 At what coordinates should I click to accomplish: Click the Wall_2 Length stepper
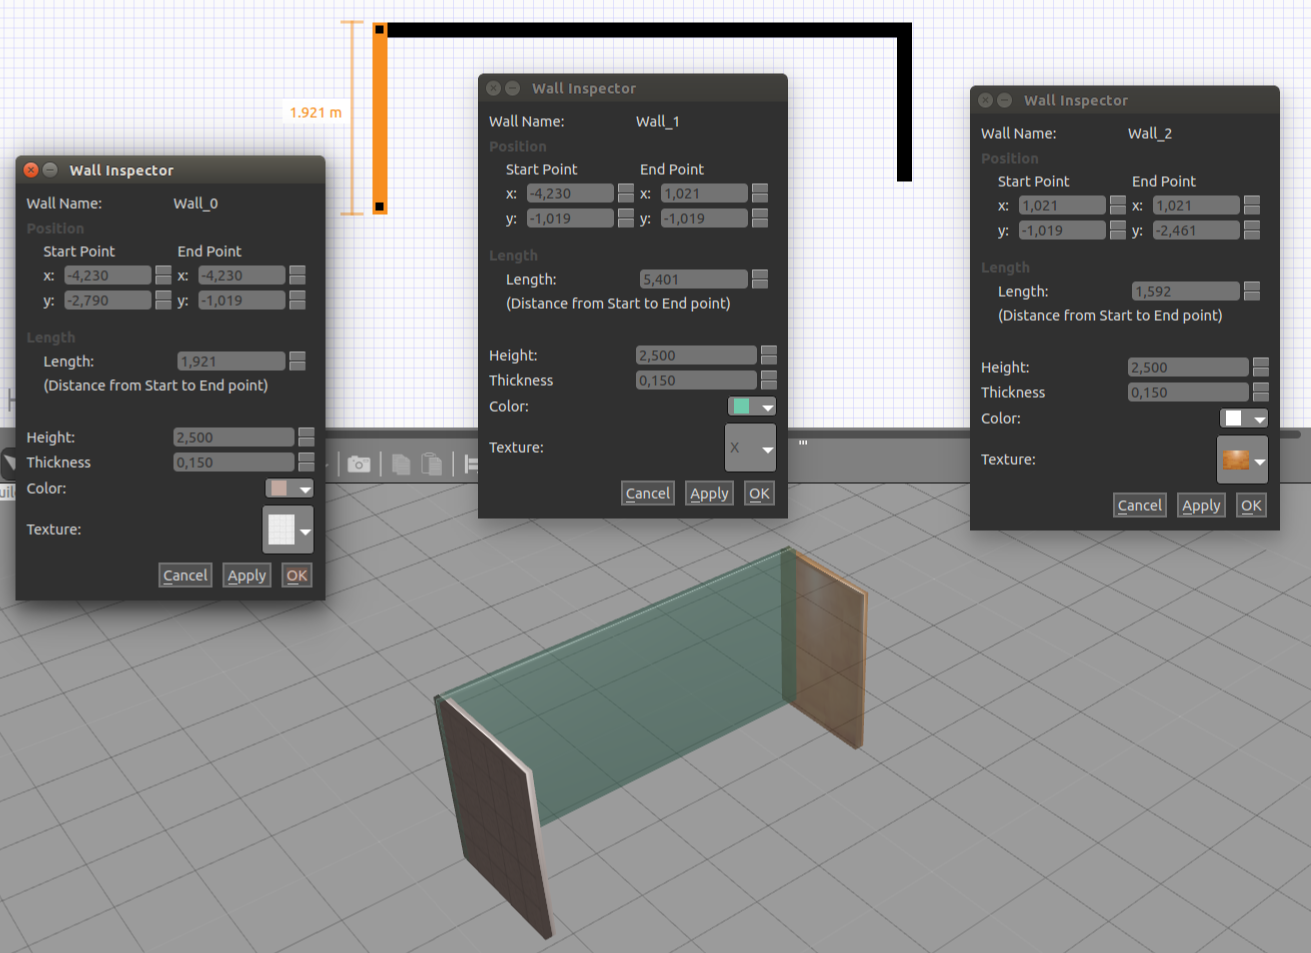[1251, 291]
